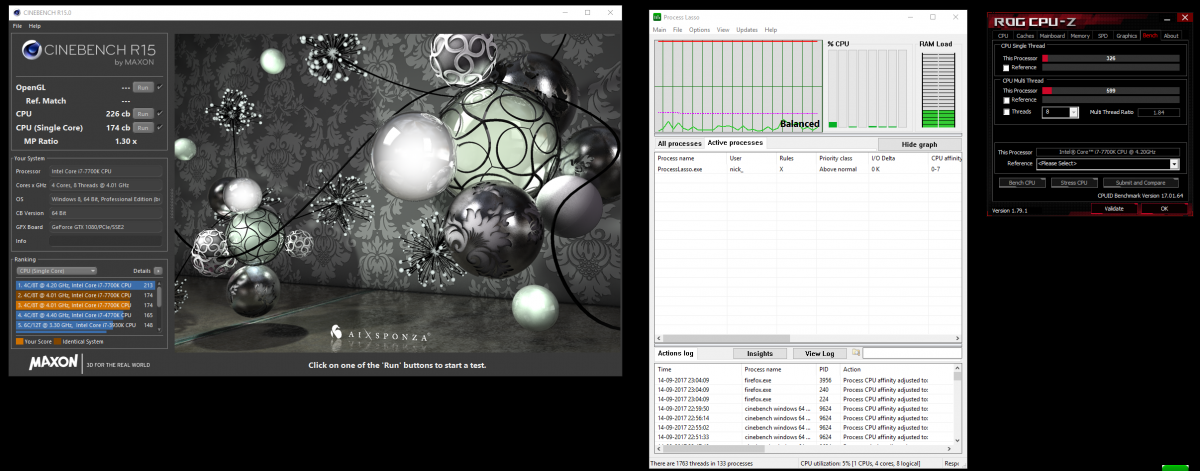Click the Ranking list scrollbar in Cinebench
This screenshot has height=471, width=1200.
[x=160, y=305]
